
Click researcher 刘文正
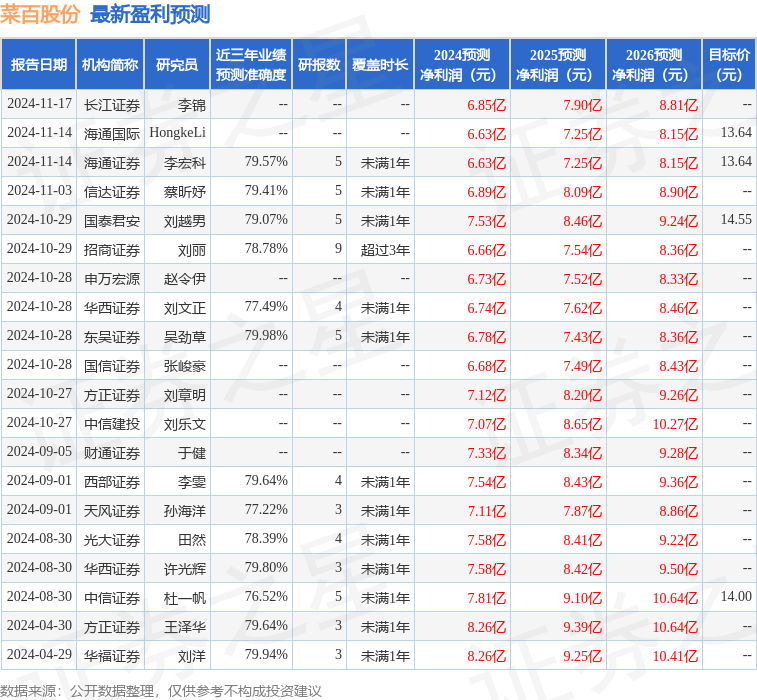click(x=185, y=308)
